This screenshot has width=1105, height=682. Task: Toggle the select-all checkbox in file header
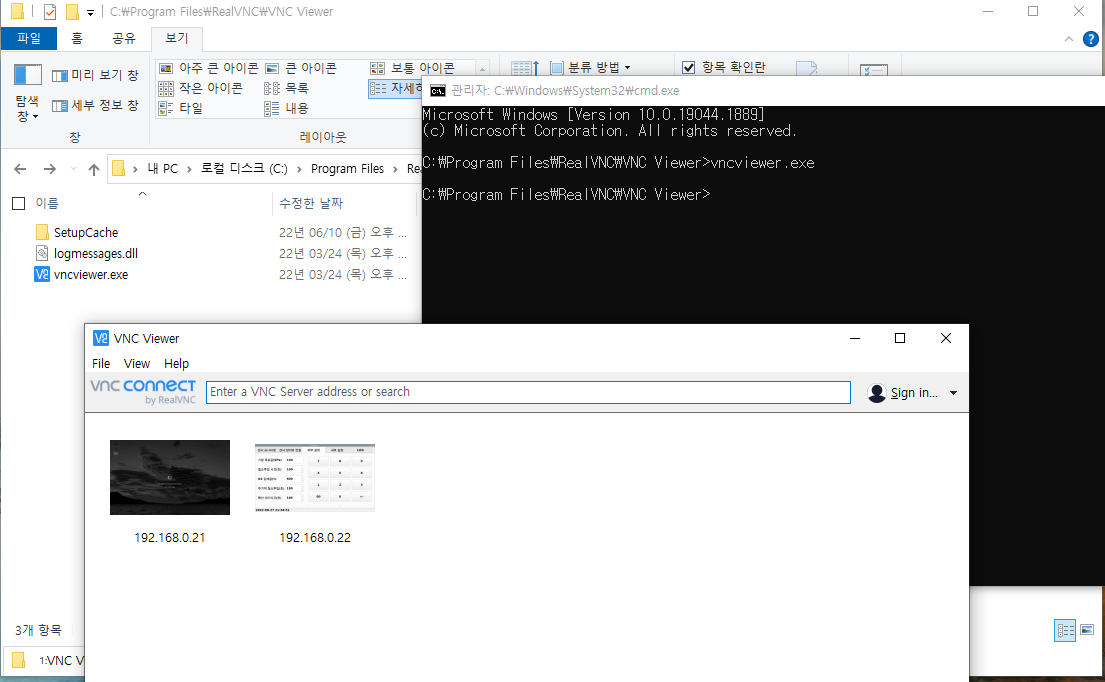[x=19, y=204]
